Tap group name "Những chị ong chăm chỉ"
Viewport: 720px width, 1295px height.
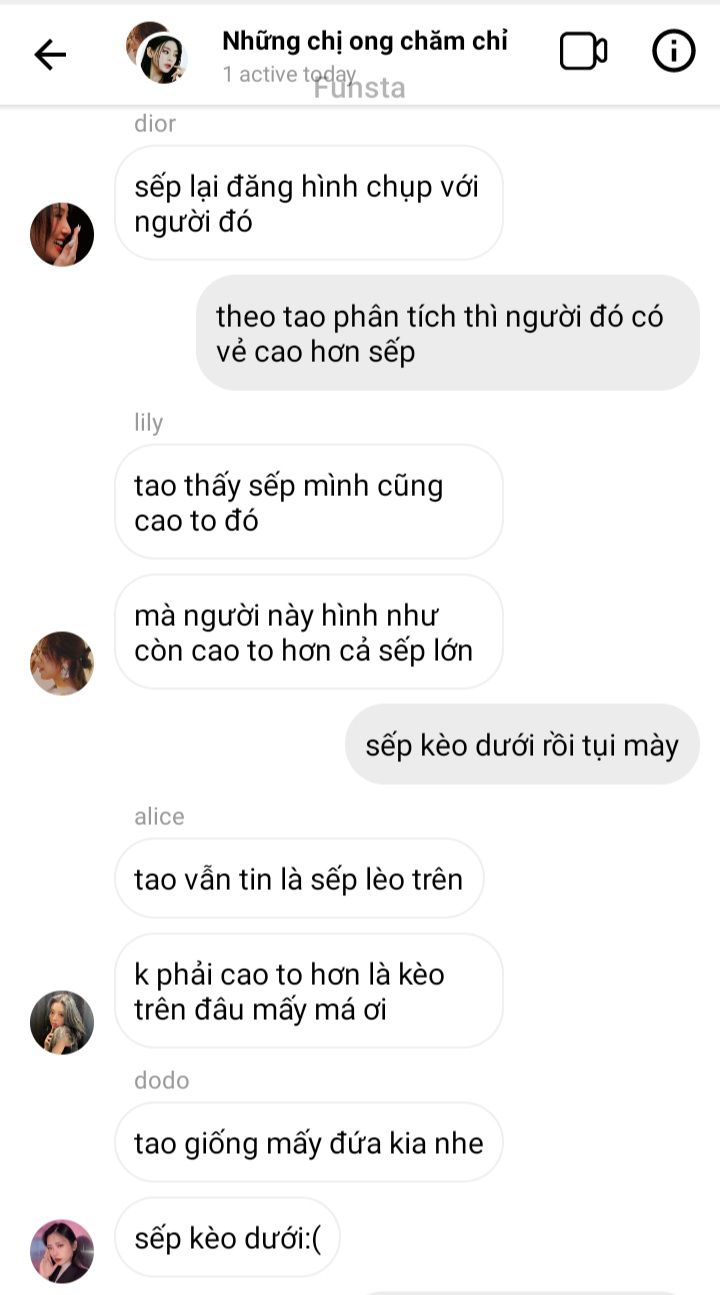[x=365, y=41]
